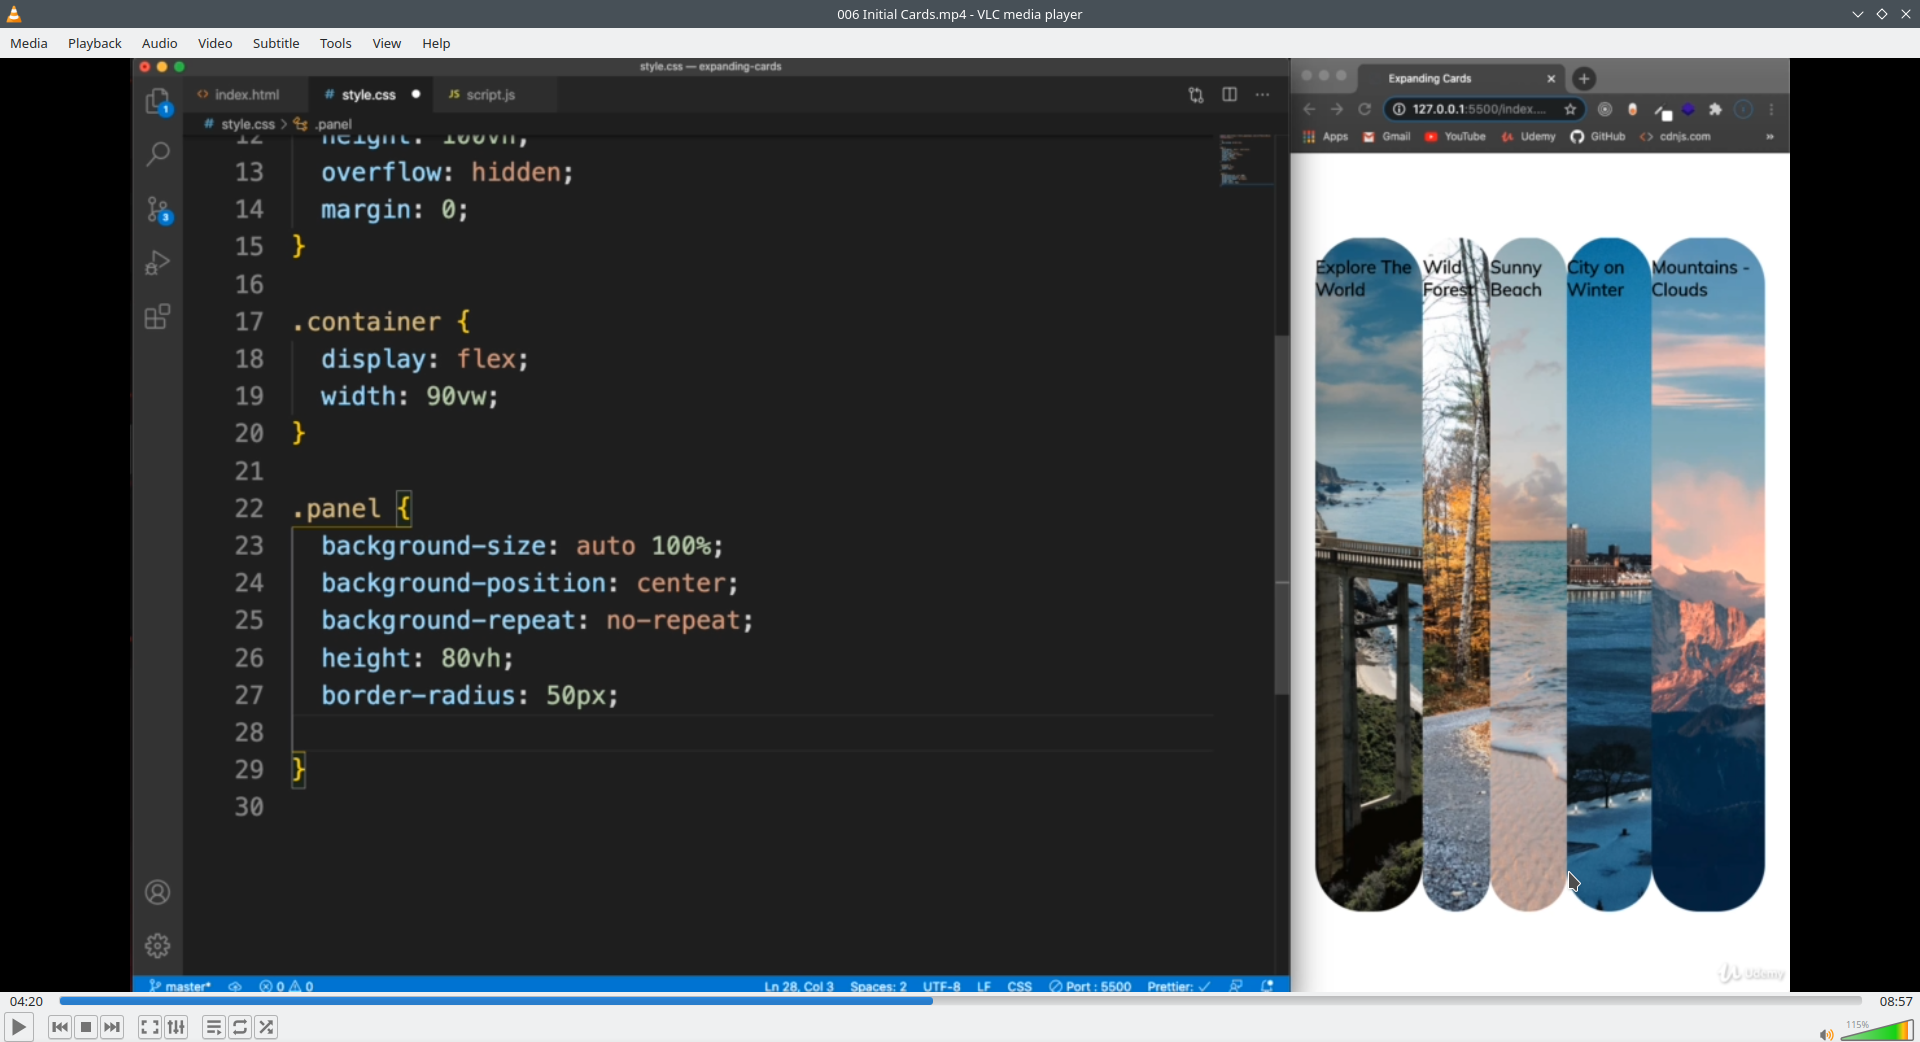Open the VS Code Search icon

[x=158, y=154]
